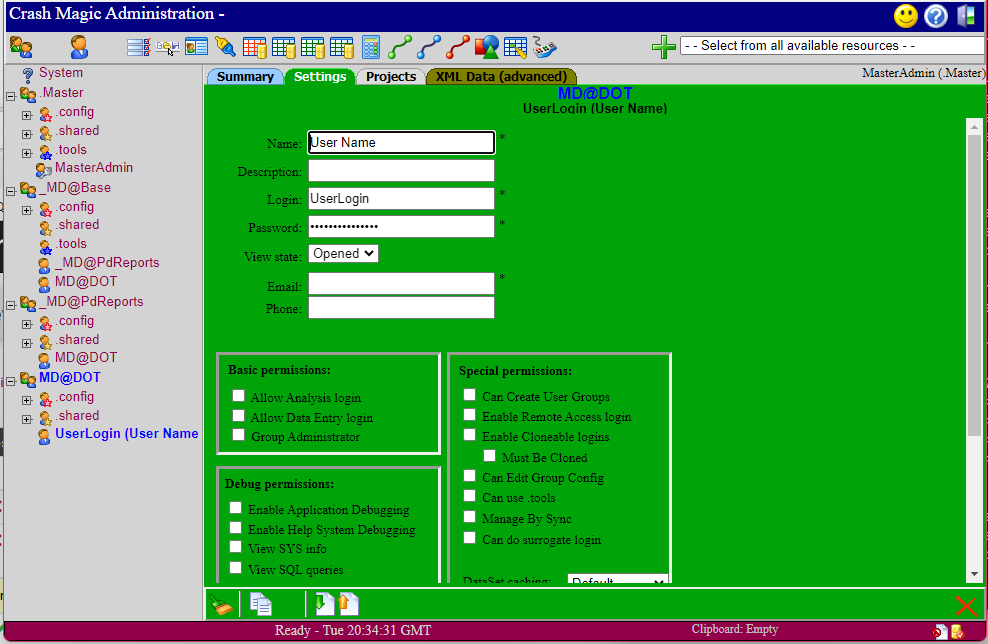
Task: Click the map with shapes icon
Action: tap(486, 47)
